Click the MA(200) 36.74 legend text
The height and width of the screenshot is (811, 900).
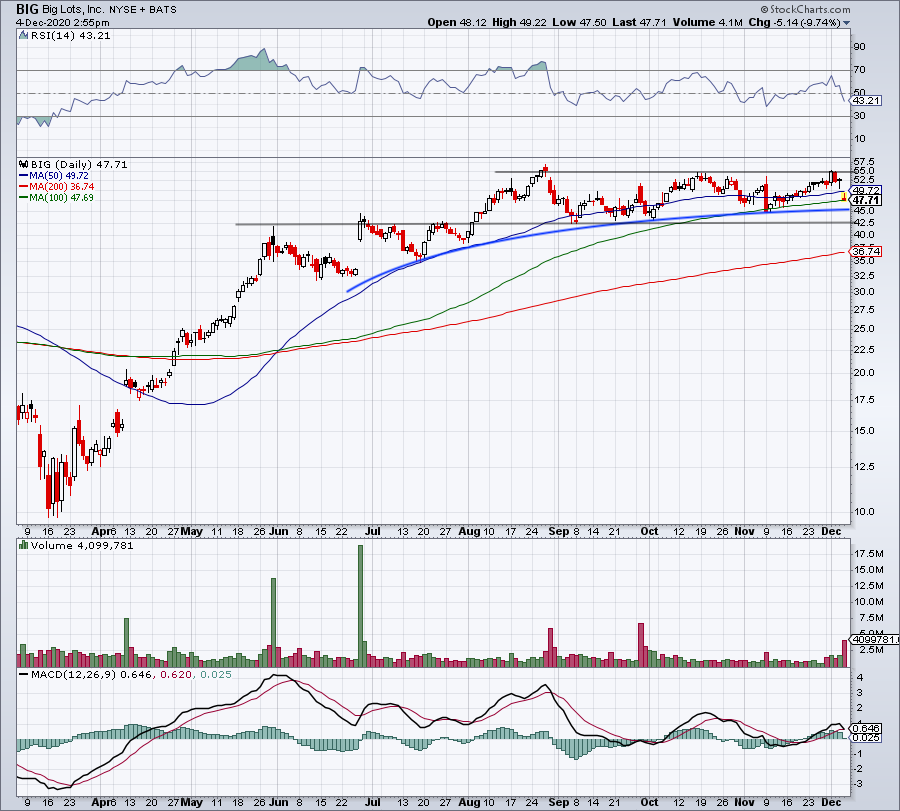[61, 187]
